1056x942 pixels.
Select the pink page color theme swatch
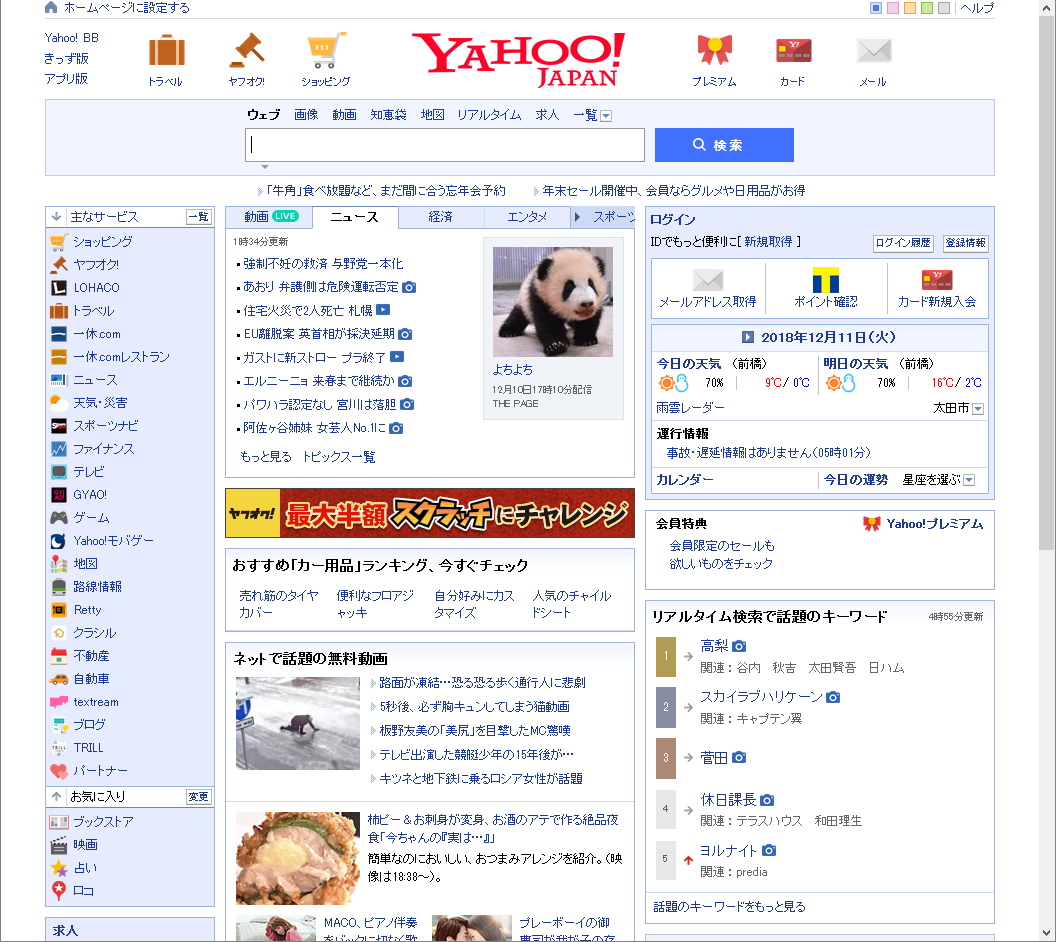tap(893, 8)
